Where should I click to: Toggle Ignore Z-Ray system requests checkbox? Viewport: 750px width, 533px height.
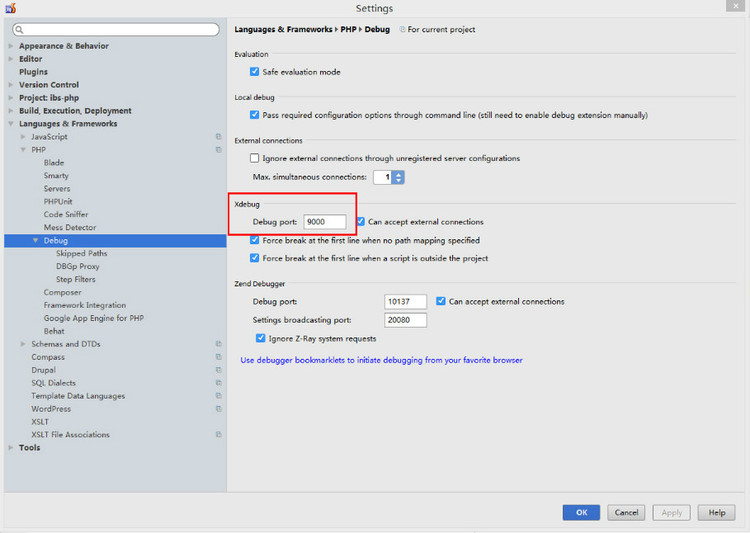click(261, 339)
